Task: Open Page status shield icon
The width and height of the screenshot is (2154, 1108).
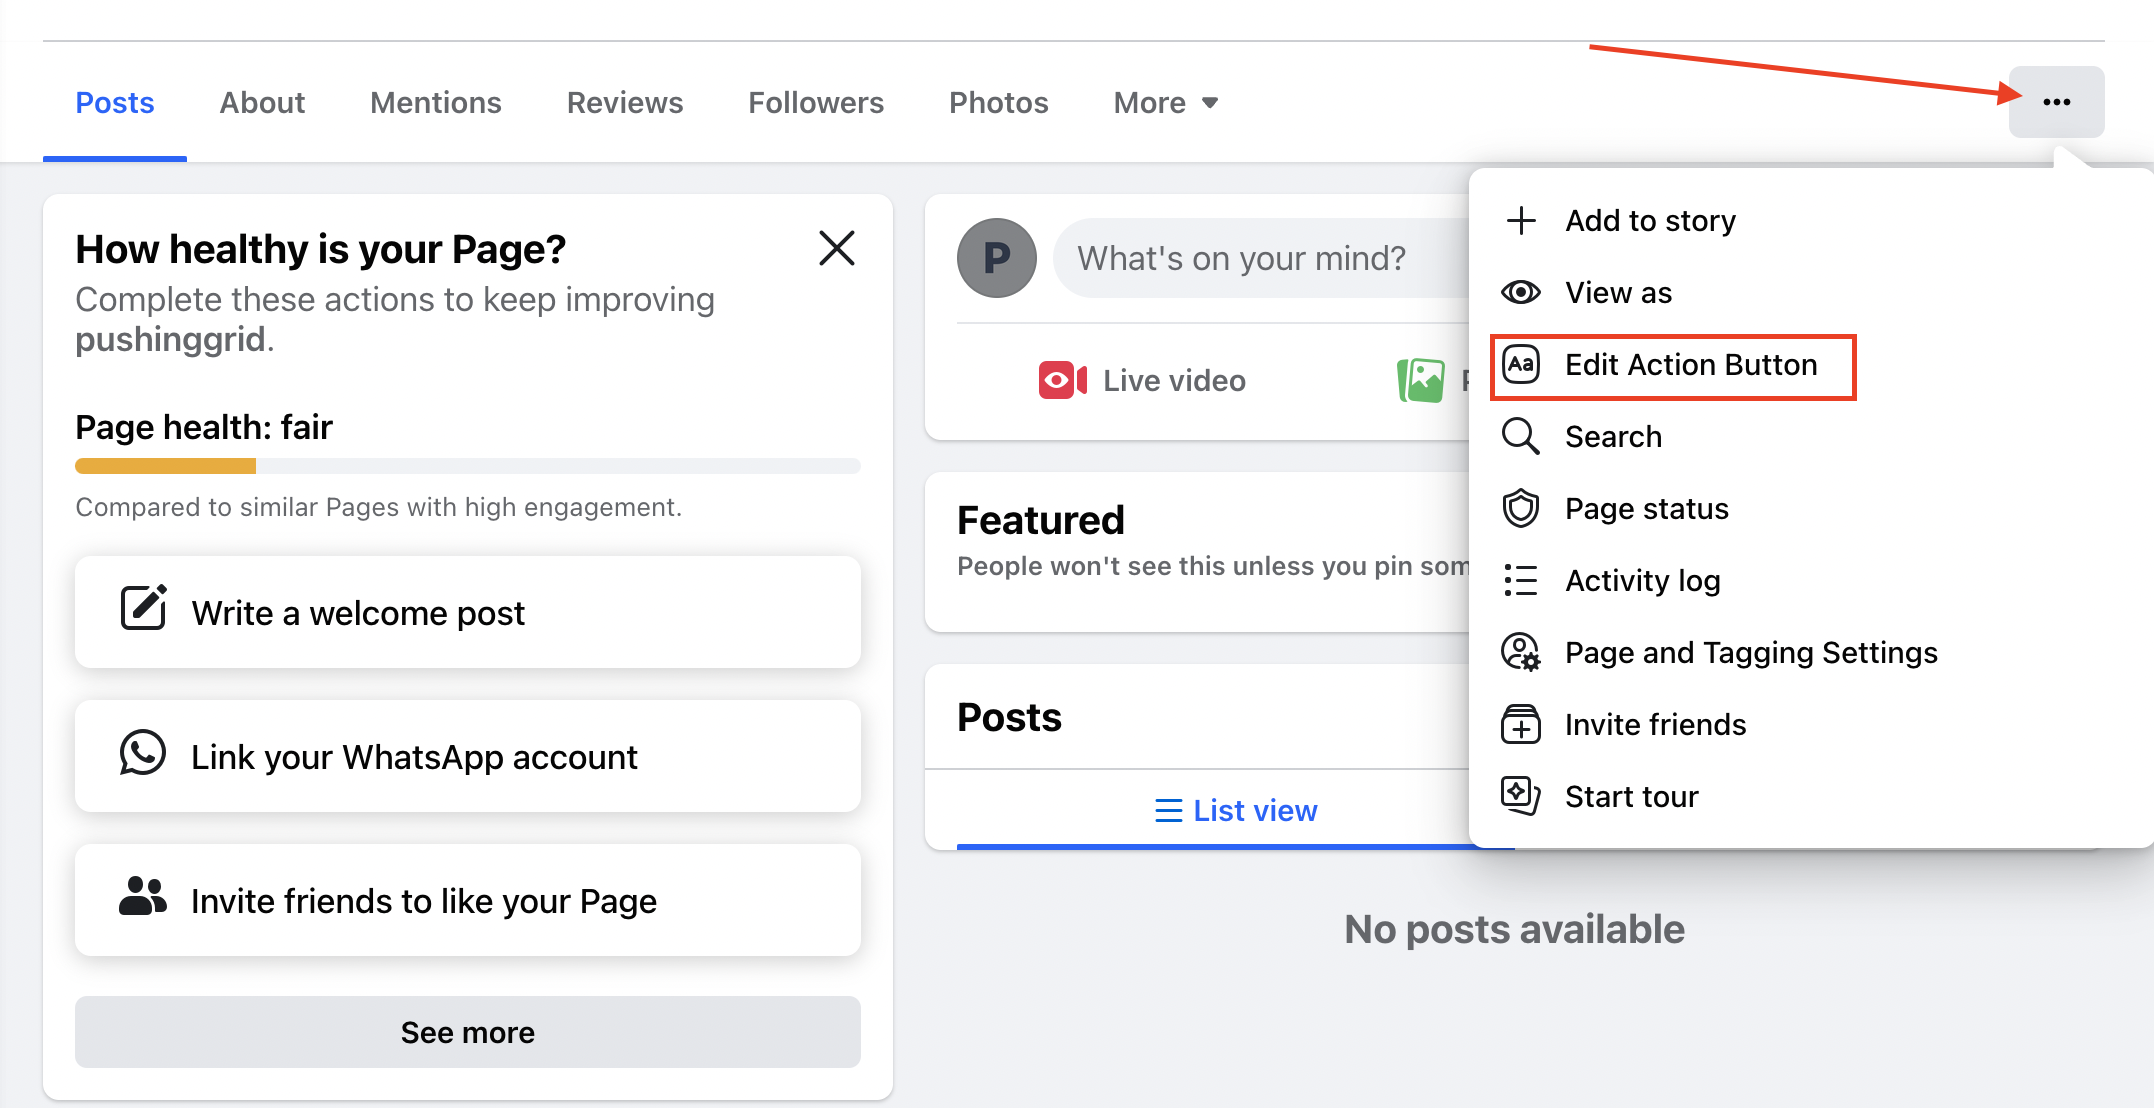Action: 1521,508
